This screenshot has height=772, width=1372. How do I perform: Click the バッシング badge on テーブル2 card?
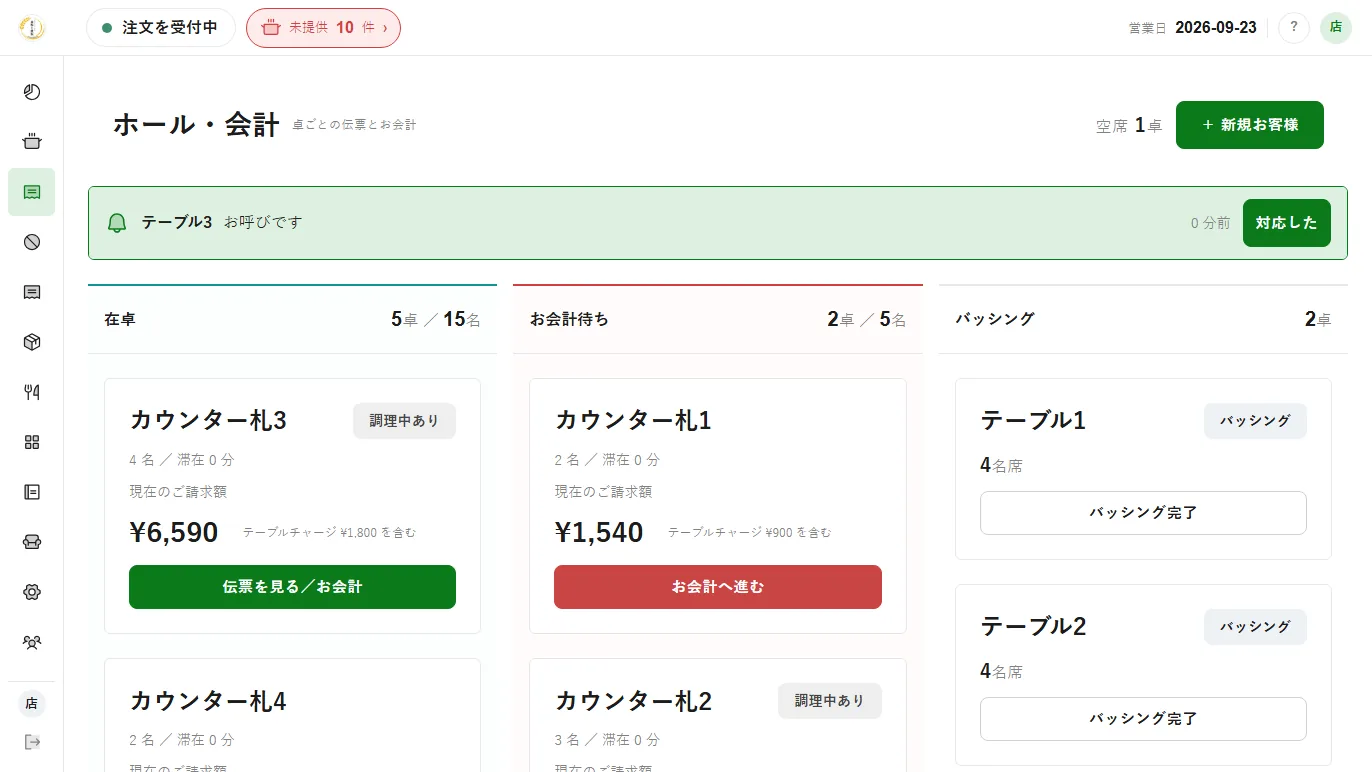point(1255,627)
